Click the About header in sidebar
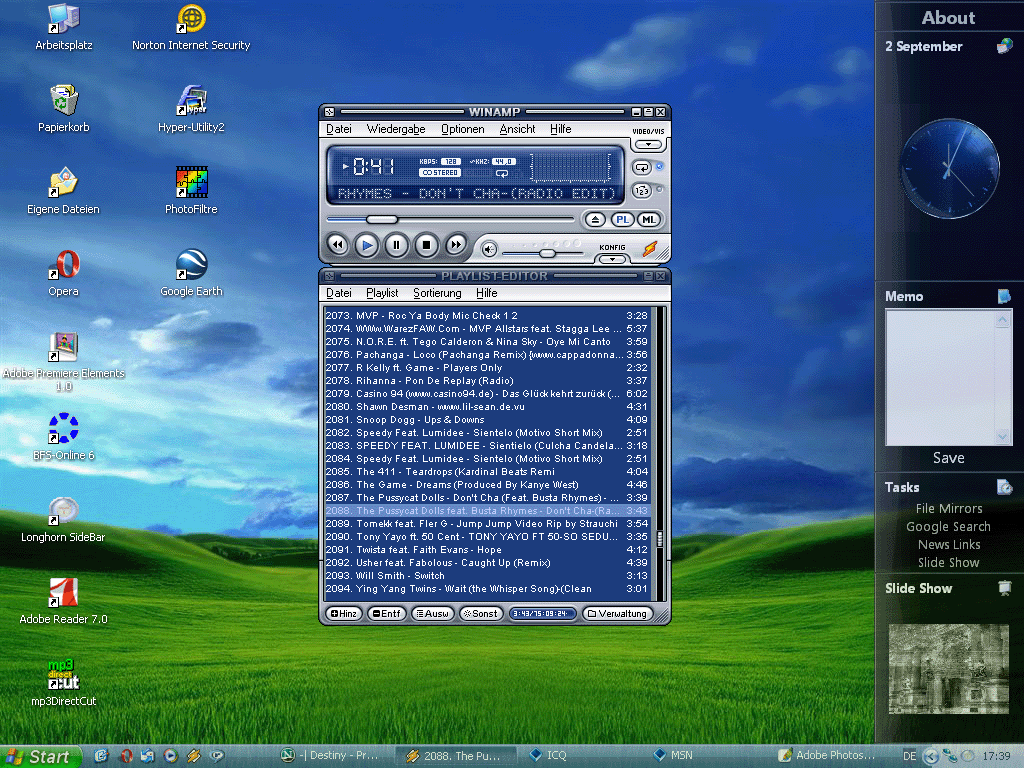 click(948, 18)
